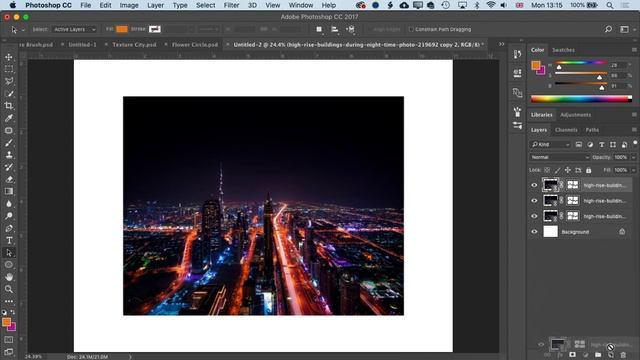Enable Constrain Path Dragging checkbox
This screenshot has width=640, height=360.
pyautogui.click(x=411, y=29)
